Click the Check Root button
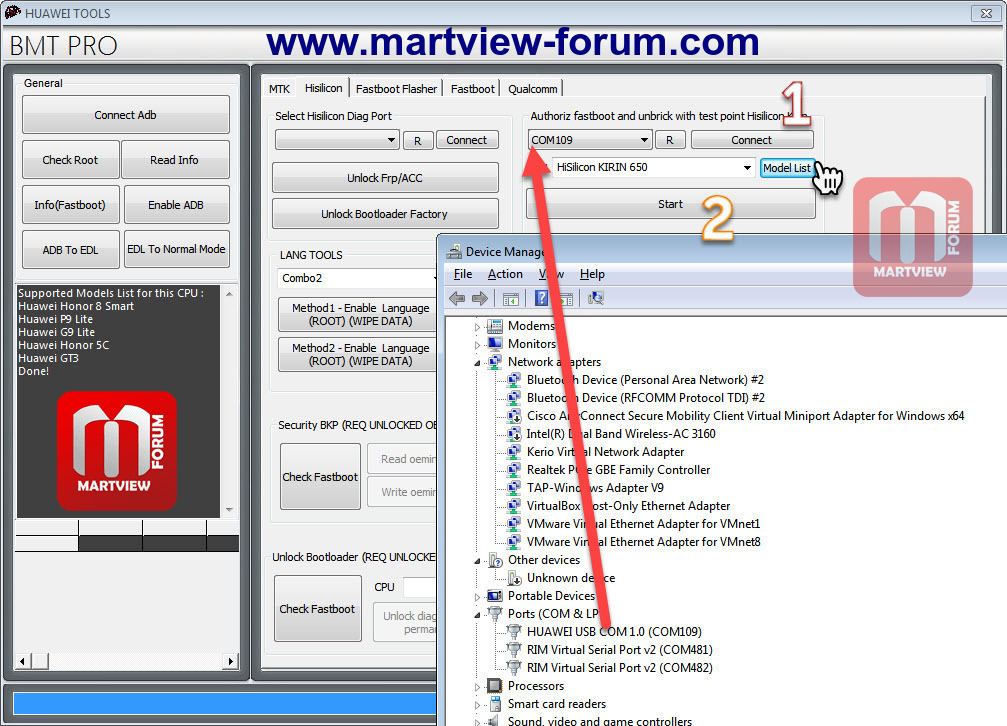The width and height of the screenshot is (1007, 726). coord(70,159)
